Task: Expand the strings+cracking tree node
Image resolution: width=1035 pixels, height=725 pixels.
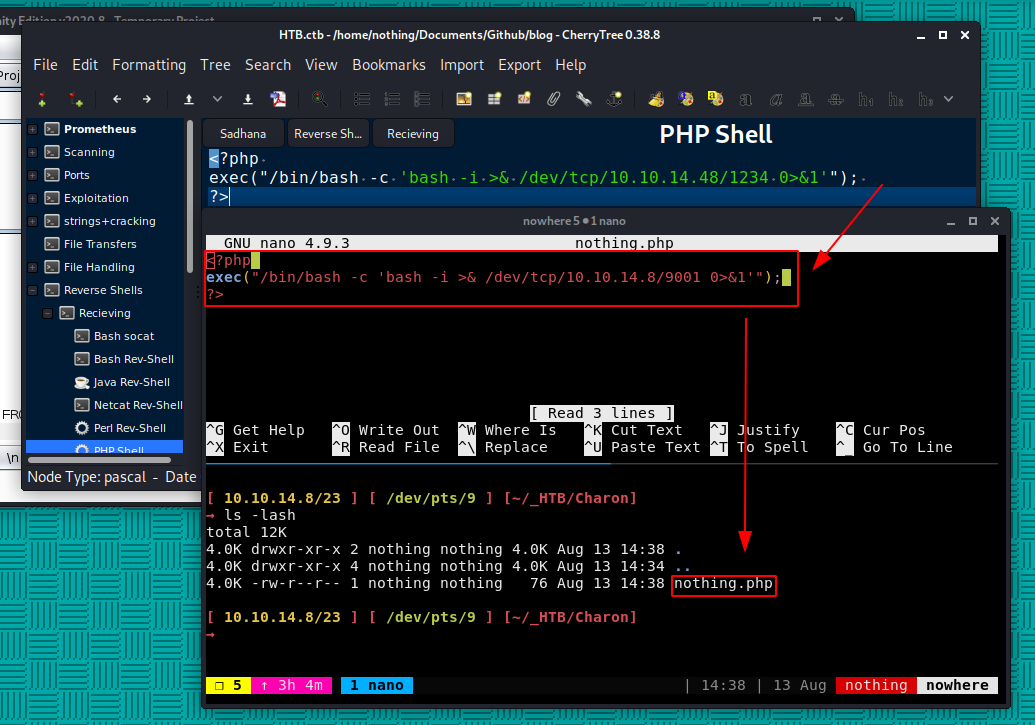Action: (x=32, y=222)
